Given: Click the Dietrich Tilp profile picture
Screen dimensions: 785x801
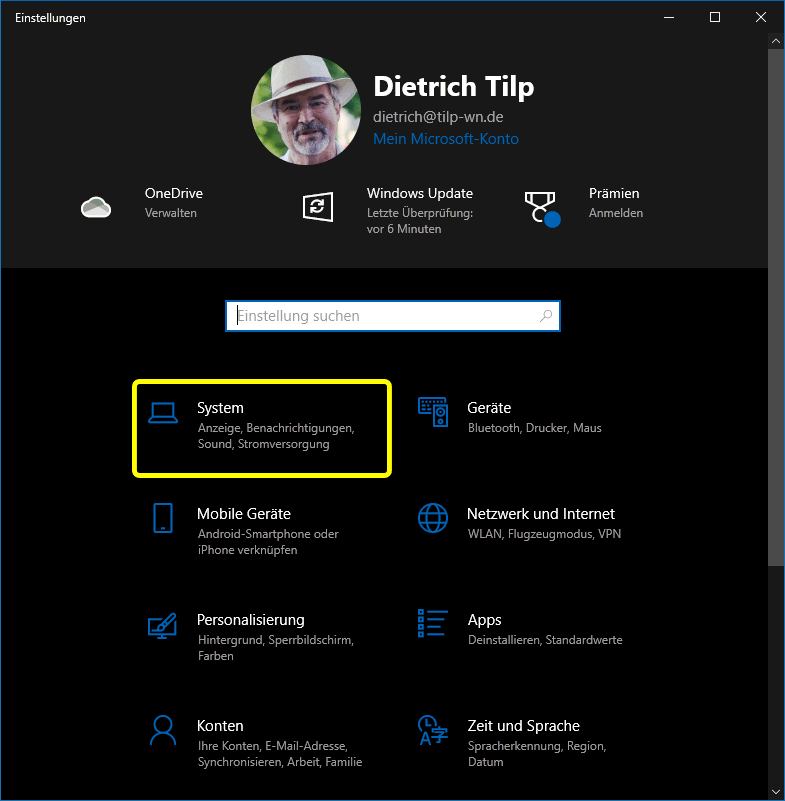Looking at the screenshot, I should (x=306, y=110).
